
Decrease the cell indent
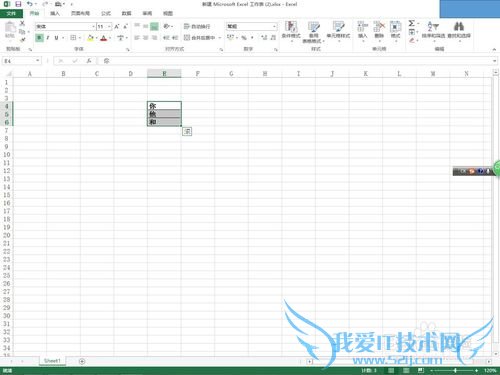(x=166, y=38)
